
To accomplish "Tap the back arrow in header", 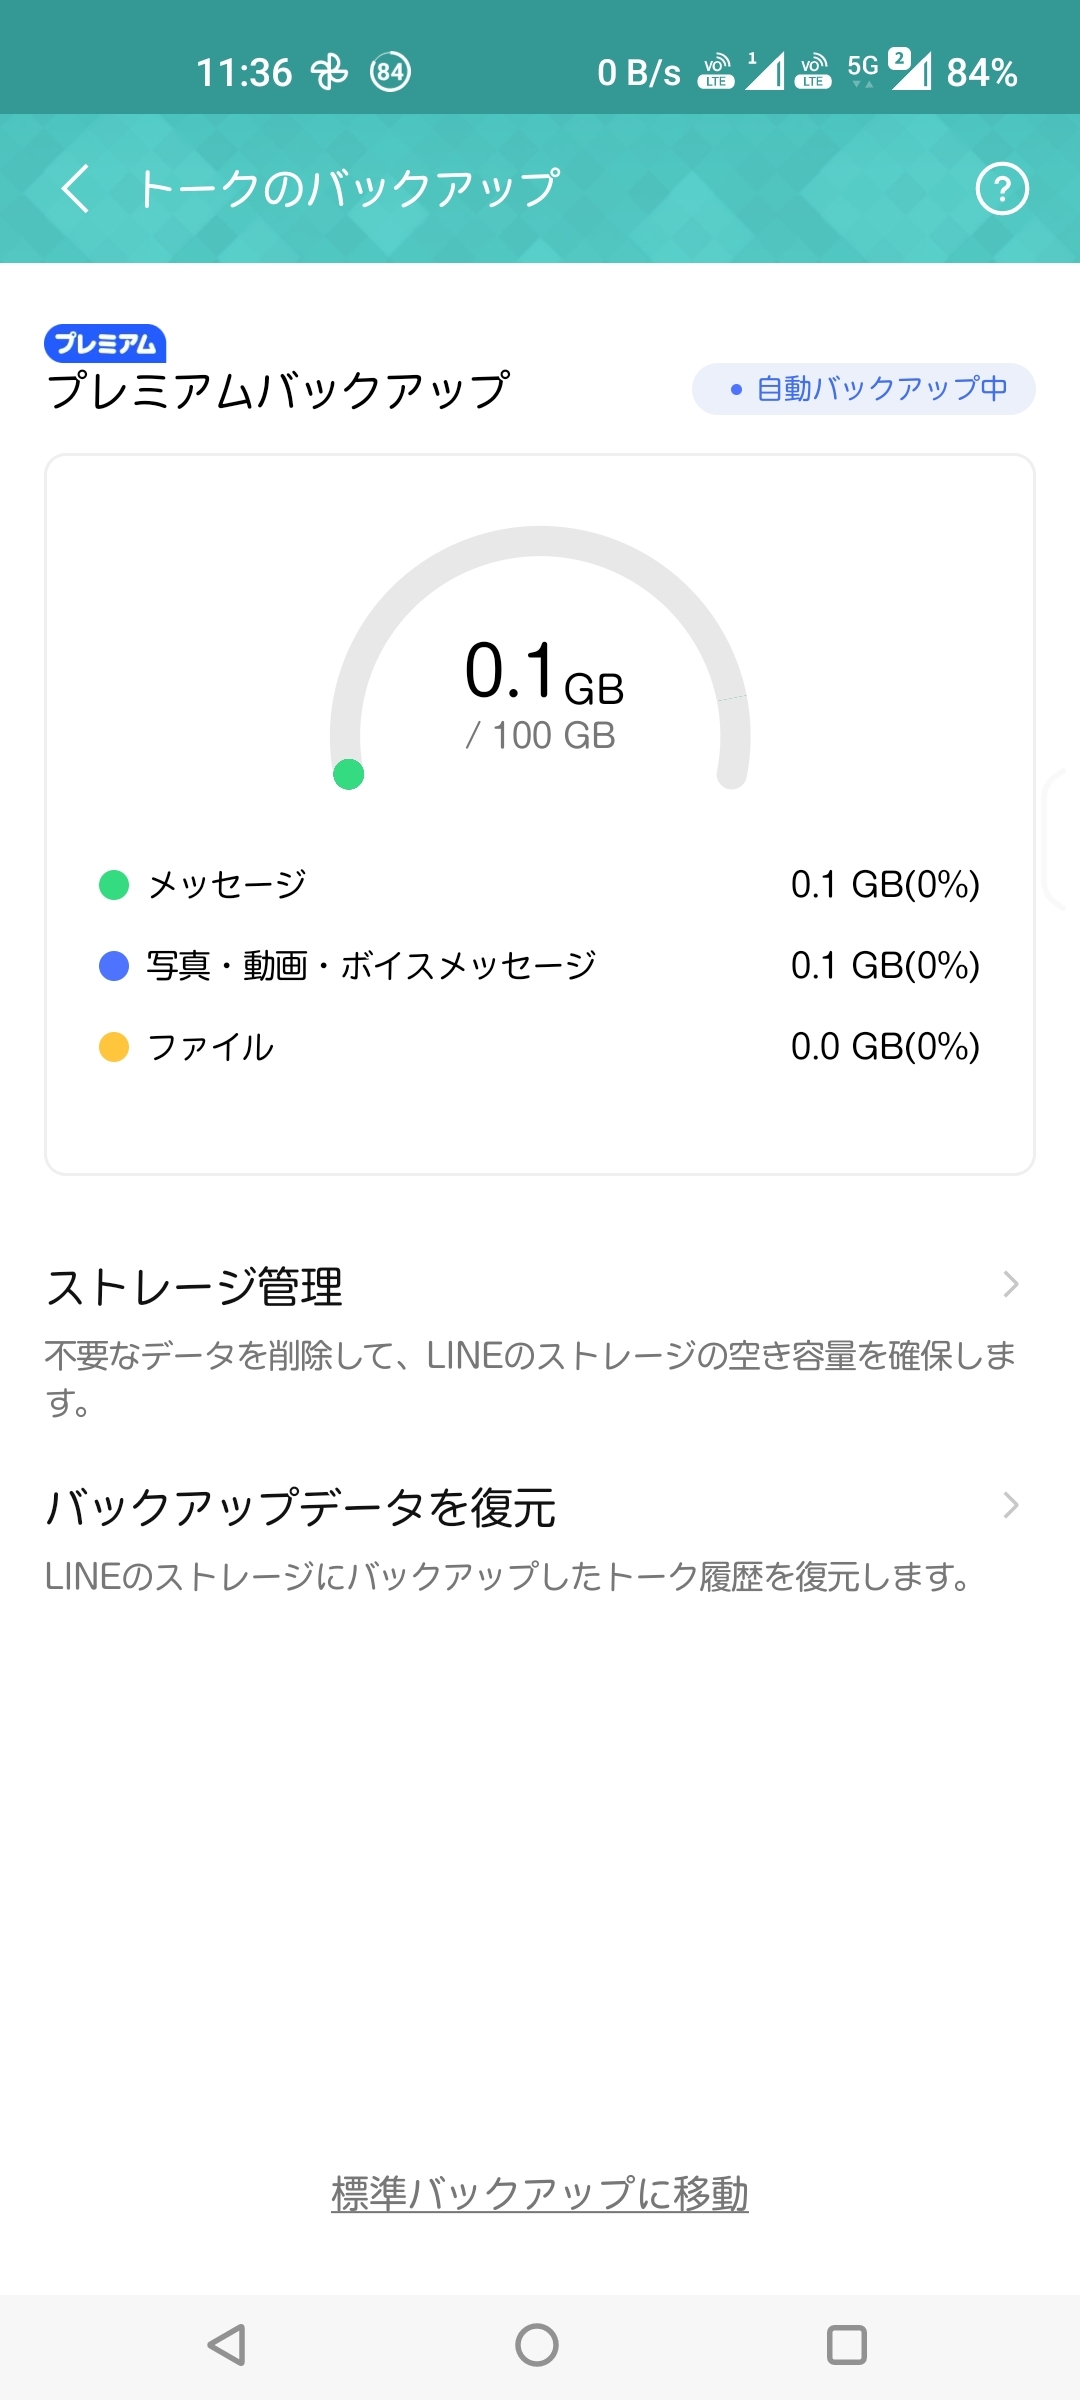I will click(x=76, y=188).
